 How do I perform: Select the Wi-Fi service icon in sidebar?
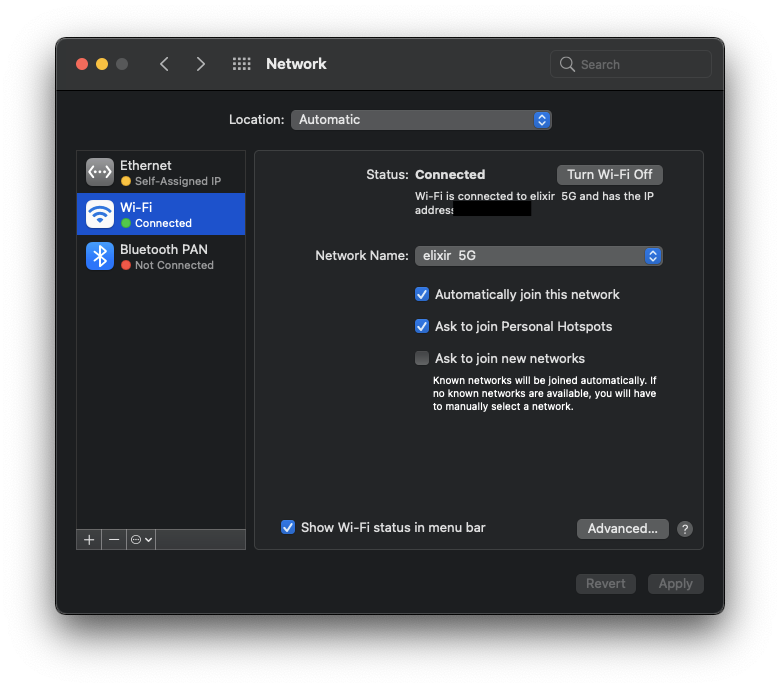coord(100,214)
